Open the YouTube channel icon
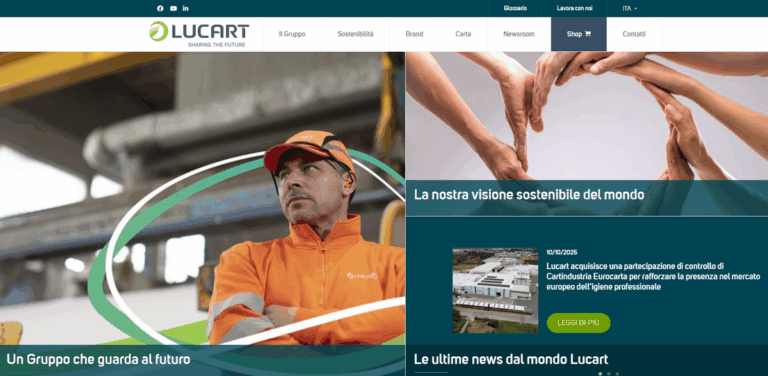 coord(173,8)
